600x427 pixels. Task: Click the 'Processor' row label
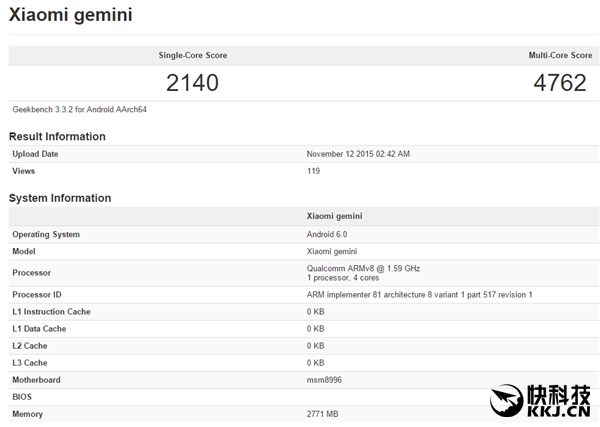(x=31, y=273)
